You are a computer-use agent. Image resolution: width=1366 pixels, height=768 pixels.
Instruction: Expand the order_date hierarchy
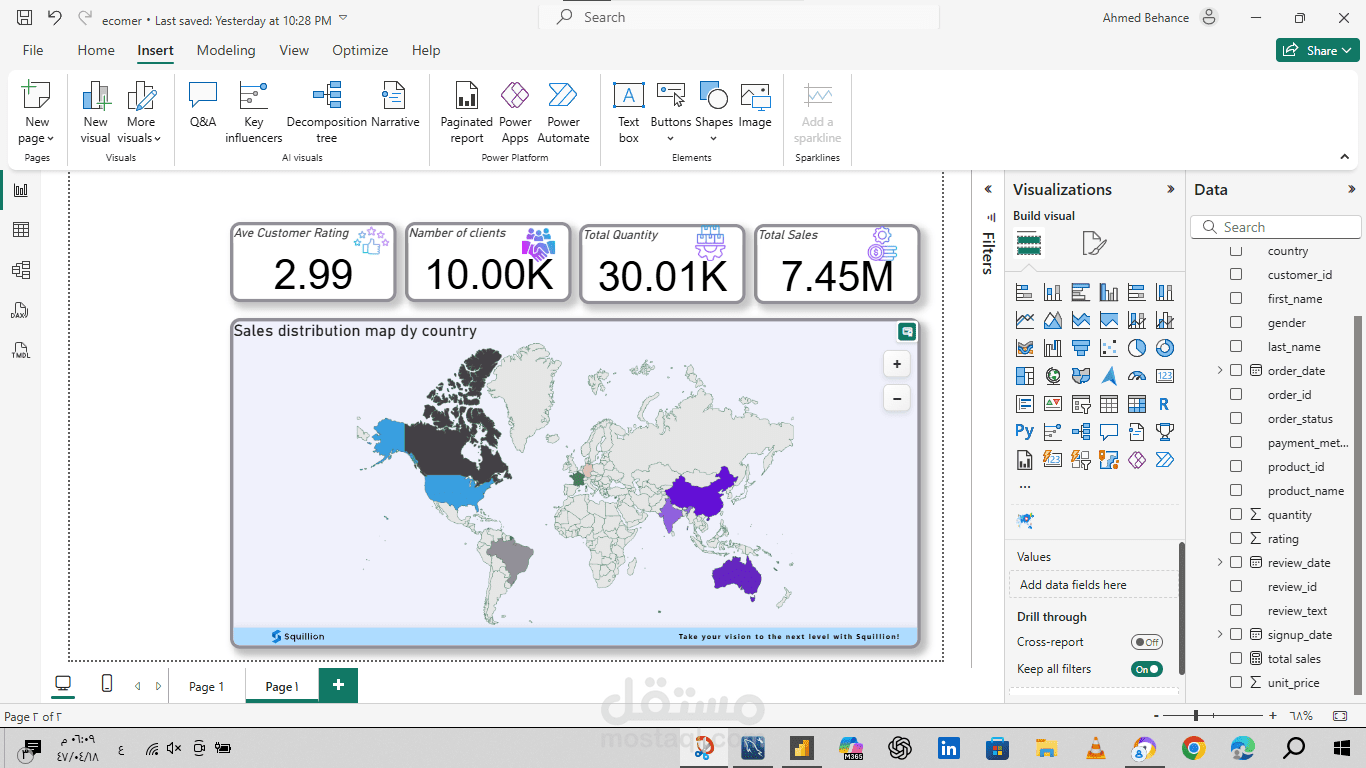pos(1220,371)
